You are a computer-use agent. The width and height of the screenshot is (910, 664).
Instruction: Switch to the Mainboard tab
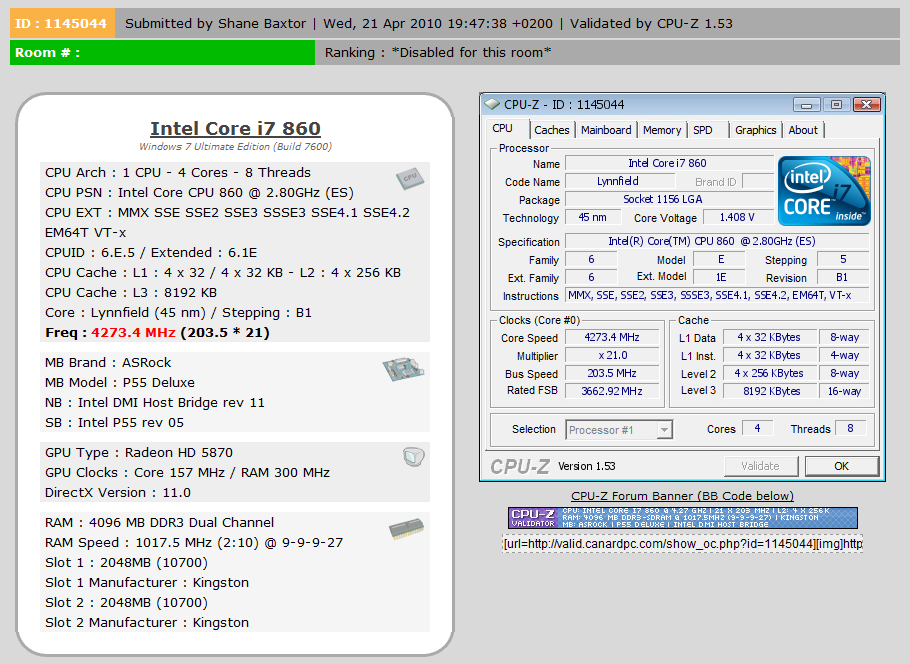[606, 130]
